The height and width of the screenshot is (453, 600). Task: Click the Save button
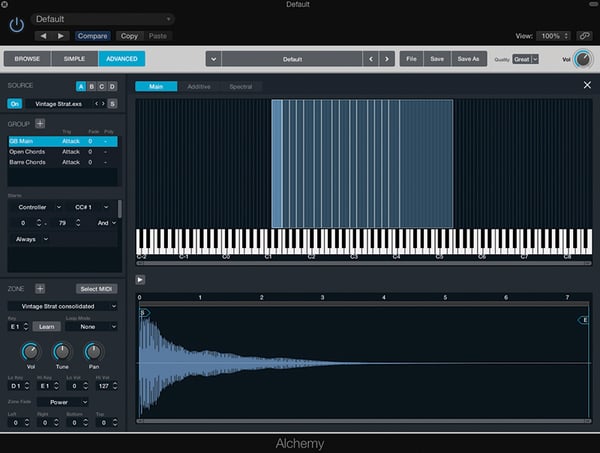coord(437,59)
